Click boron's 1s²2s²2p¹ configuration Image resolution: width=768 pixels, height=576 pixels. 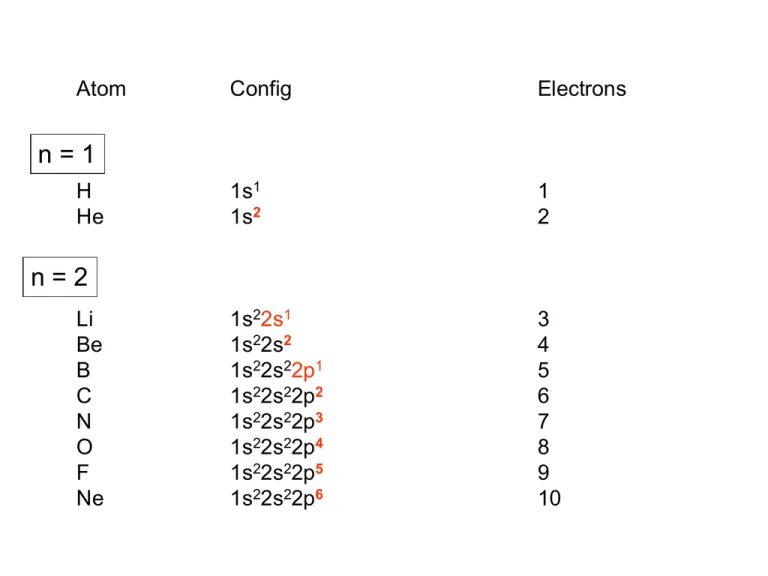(x=277, y=370)
